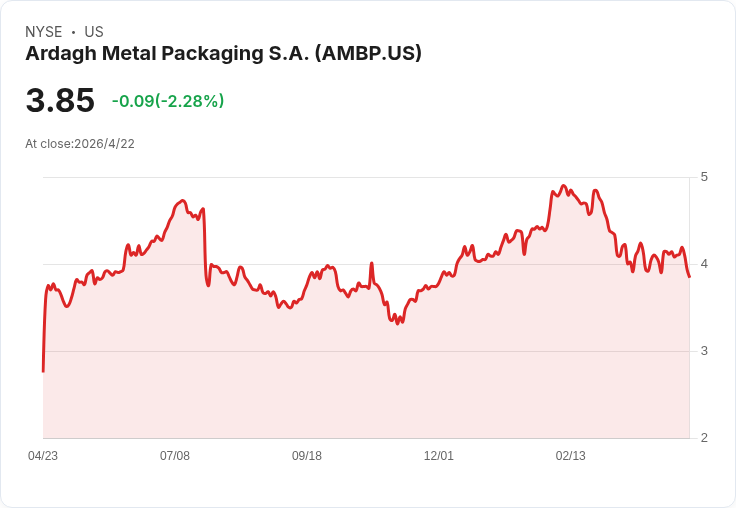Click the starting point of the price line
This screenshot has height=508, width=736.
click(44, 371)
